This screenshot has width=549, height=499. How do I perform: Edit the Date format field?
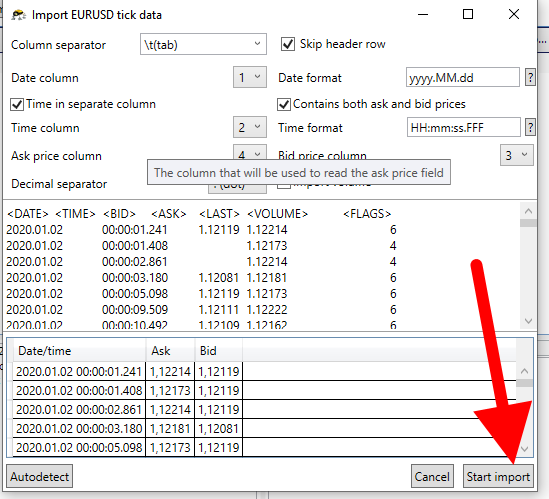point(463,77)
